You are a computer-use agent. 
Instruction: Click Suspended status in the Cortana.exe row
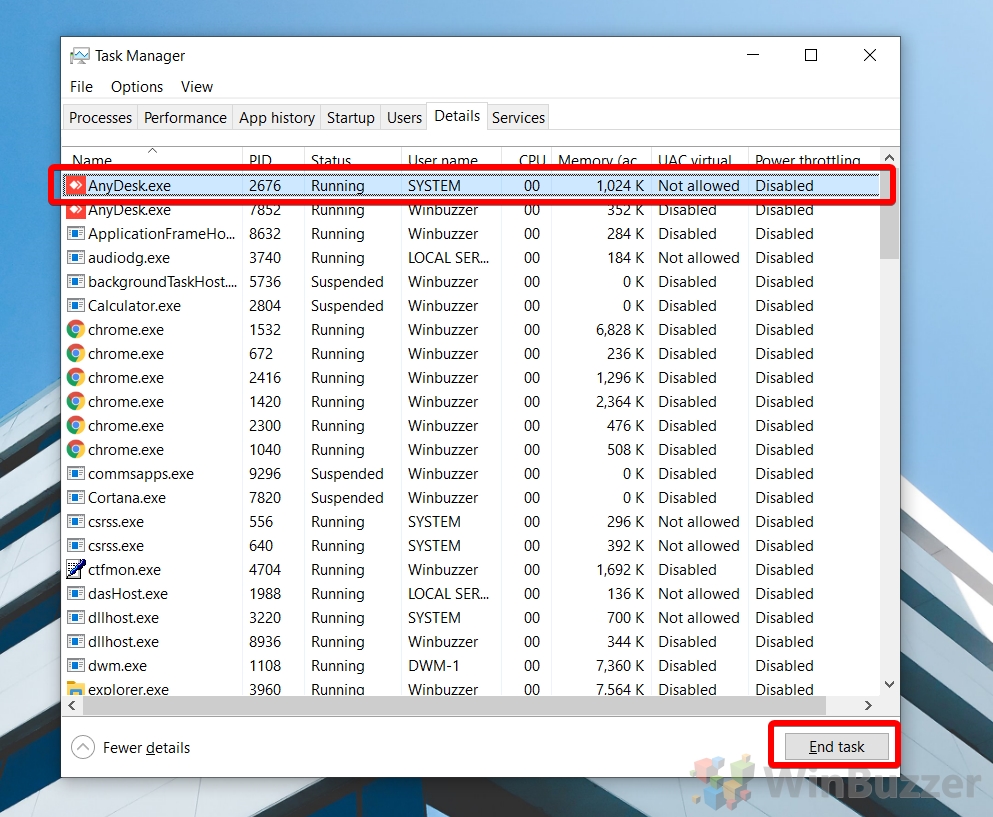click(347, 498)
